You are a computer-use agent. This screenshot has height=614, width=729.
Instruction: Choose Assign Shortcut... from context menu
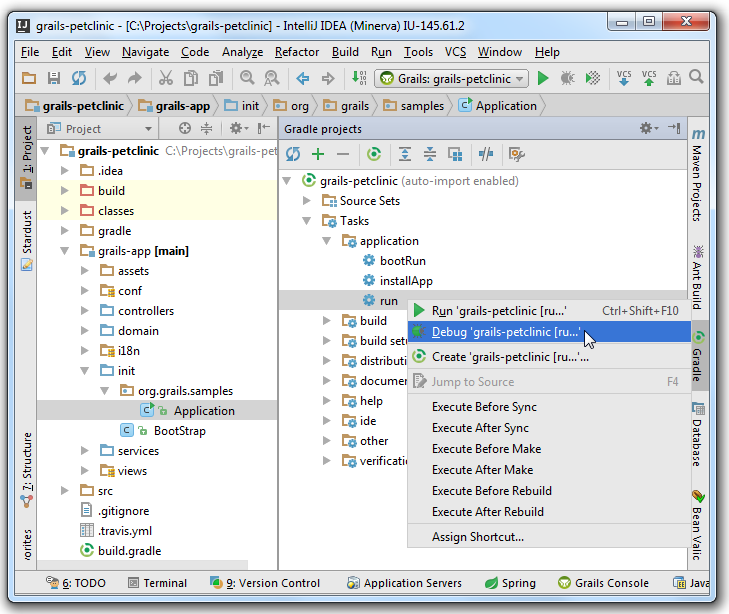(x=478, y=537)
